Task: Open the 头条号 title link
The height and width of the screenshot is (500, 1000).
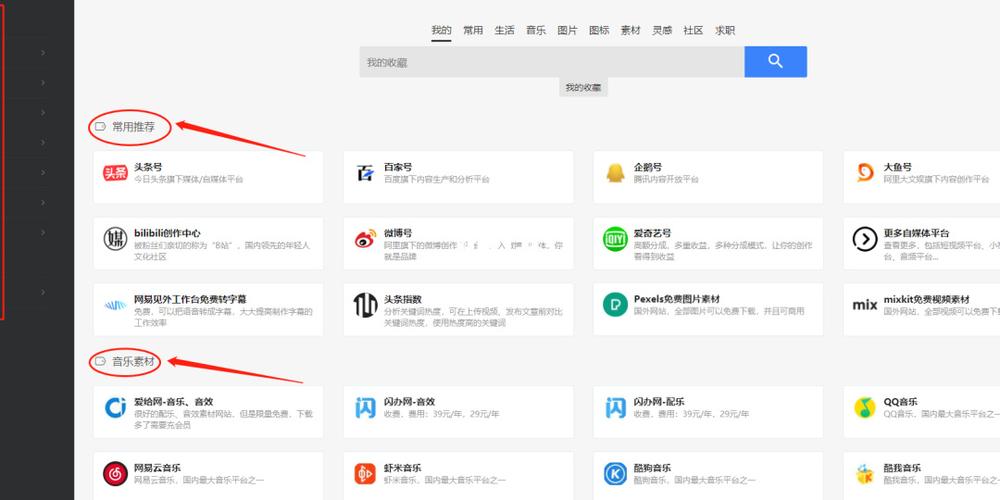Action: (x=148, y=167)
